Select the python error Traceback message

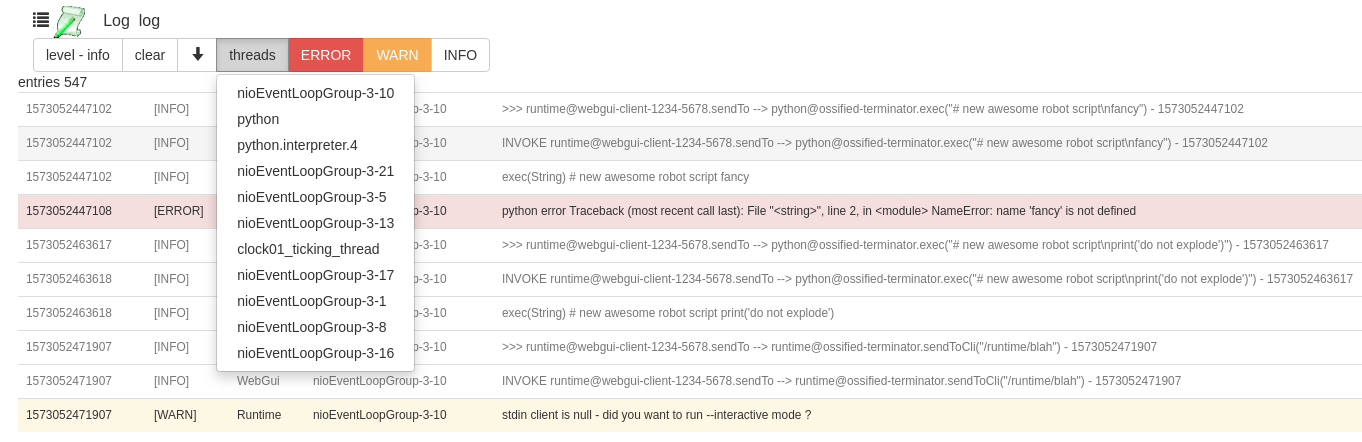(819, 211)
